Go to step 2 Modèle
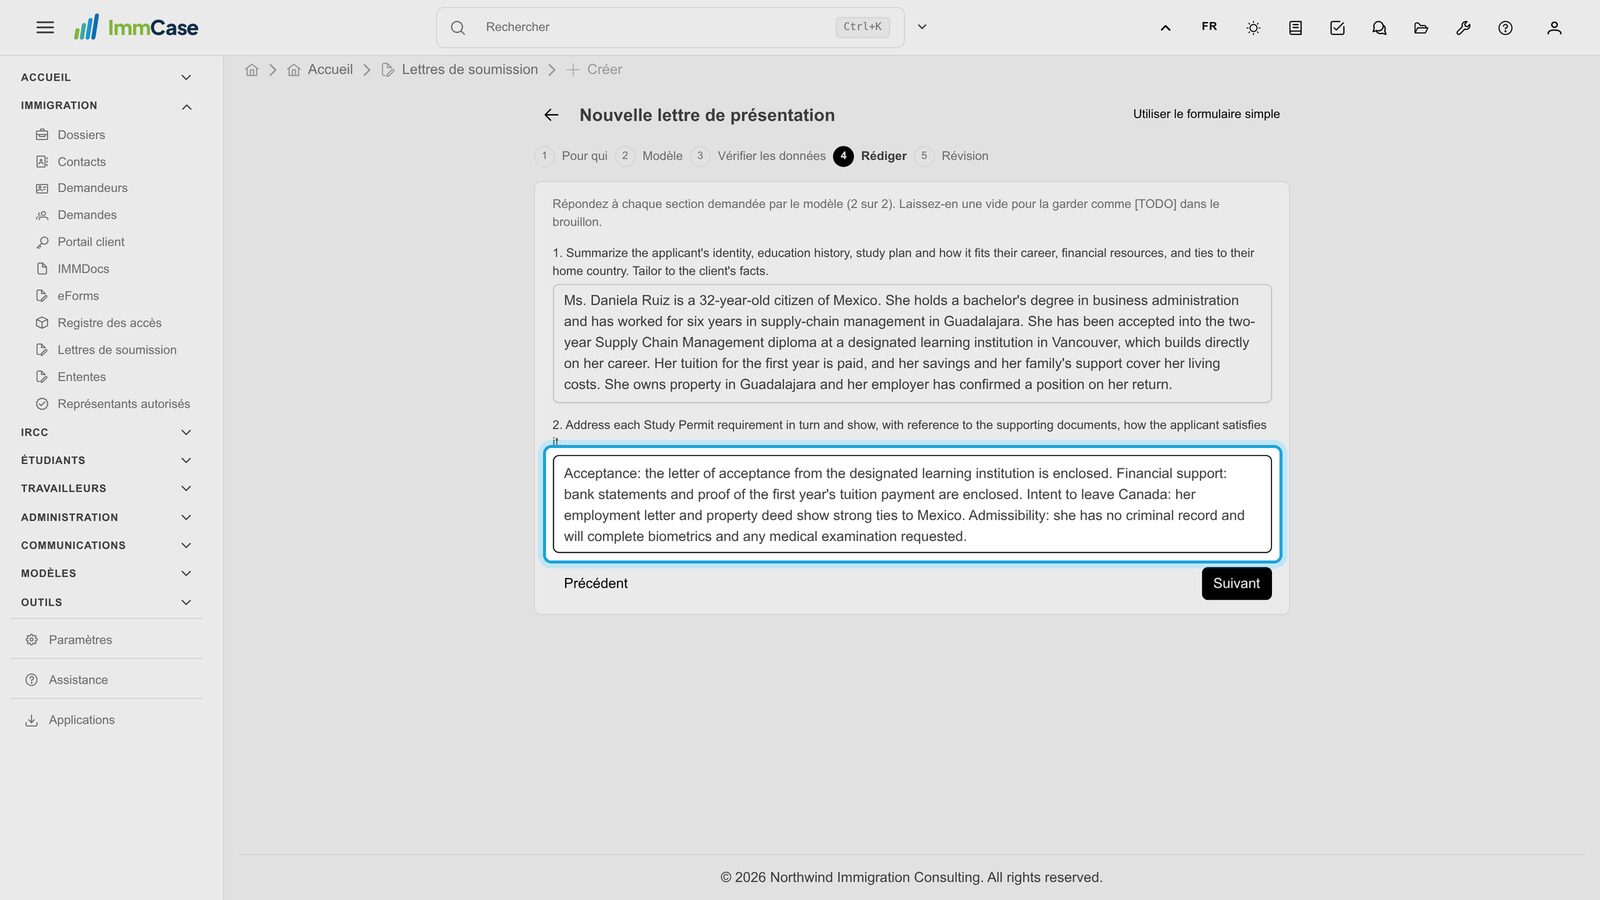The height and width of the screenshot is (900, 1600). 650,156
